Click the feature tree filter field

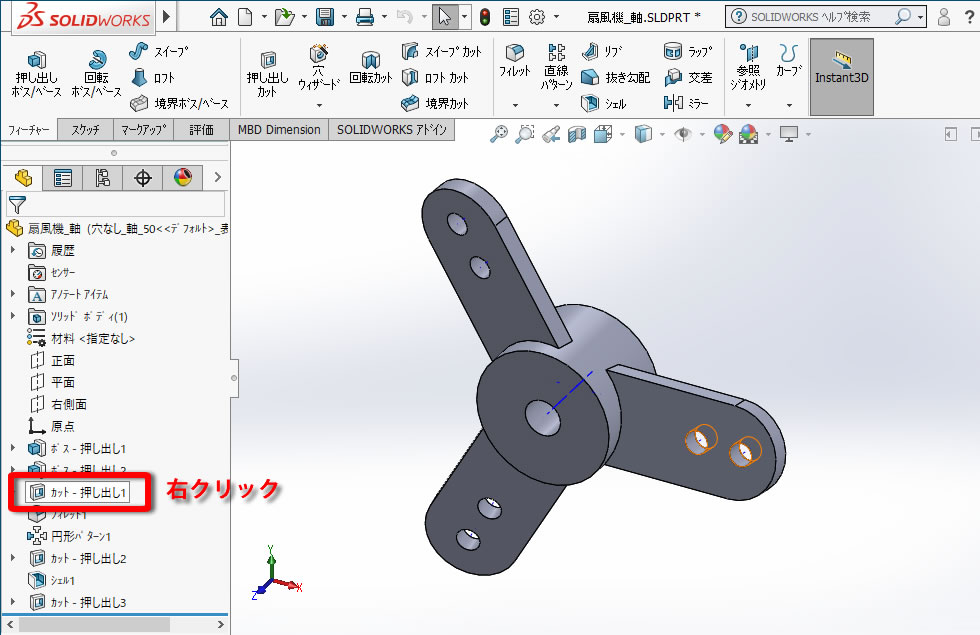click(x=116, y=204)
